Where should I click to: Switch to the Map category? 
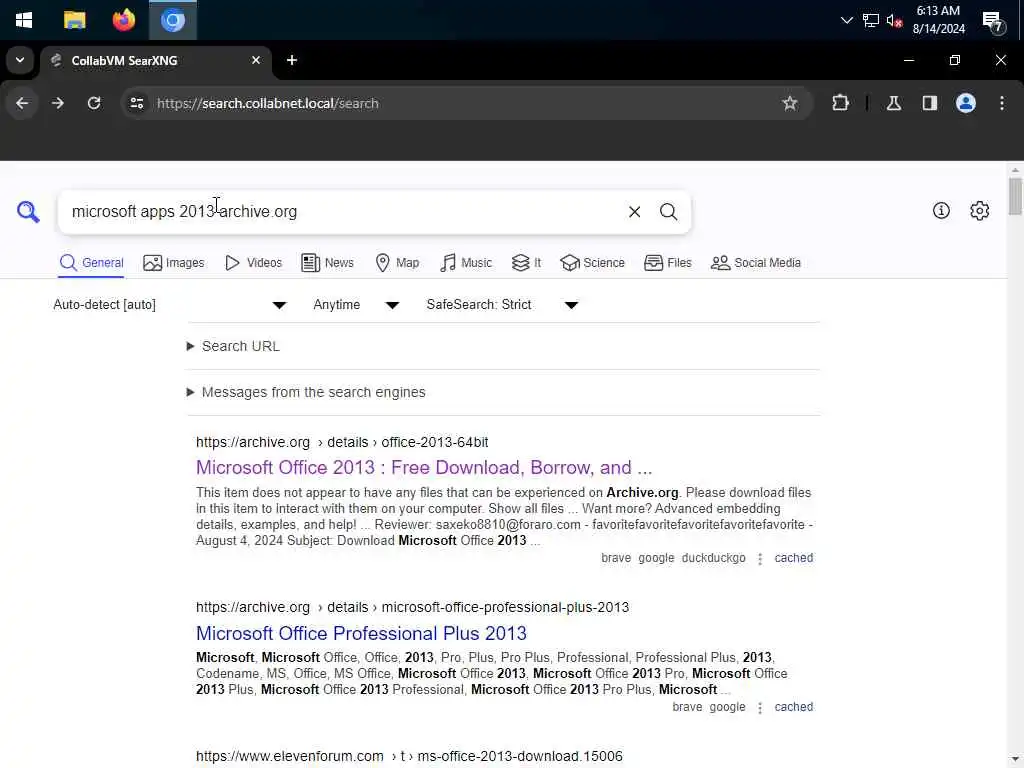coord(398,263)
